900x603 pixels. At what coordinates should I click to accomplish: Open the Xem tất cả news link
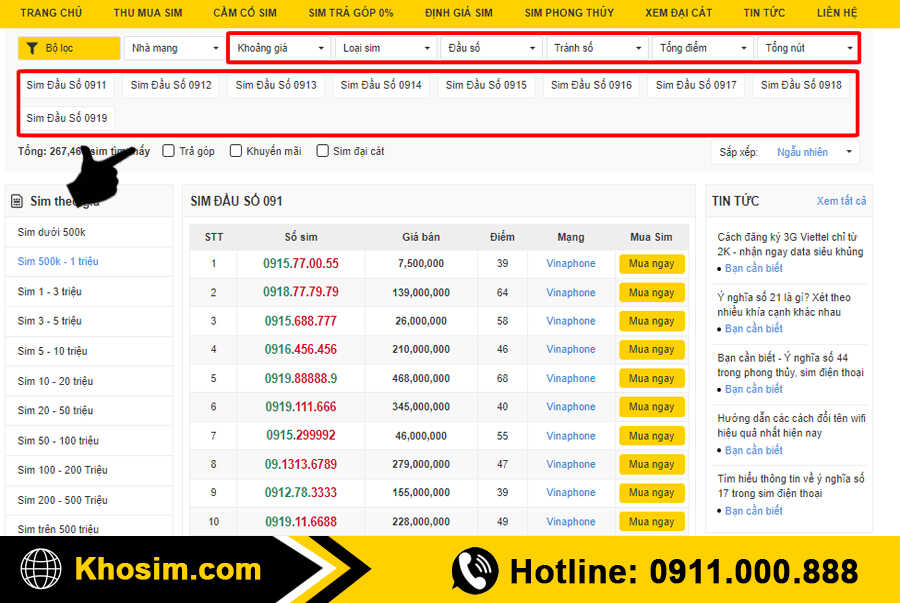click(841, 201)
